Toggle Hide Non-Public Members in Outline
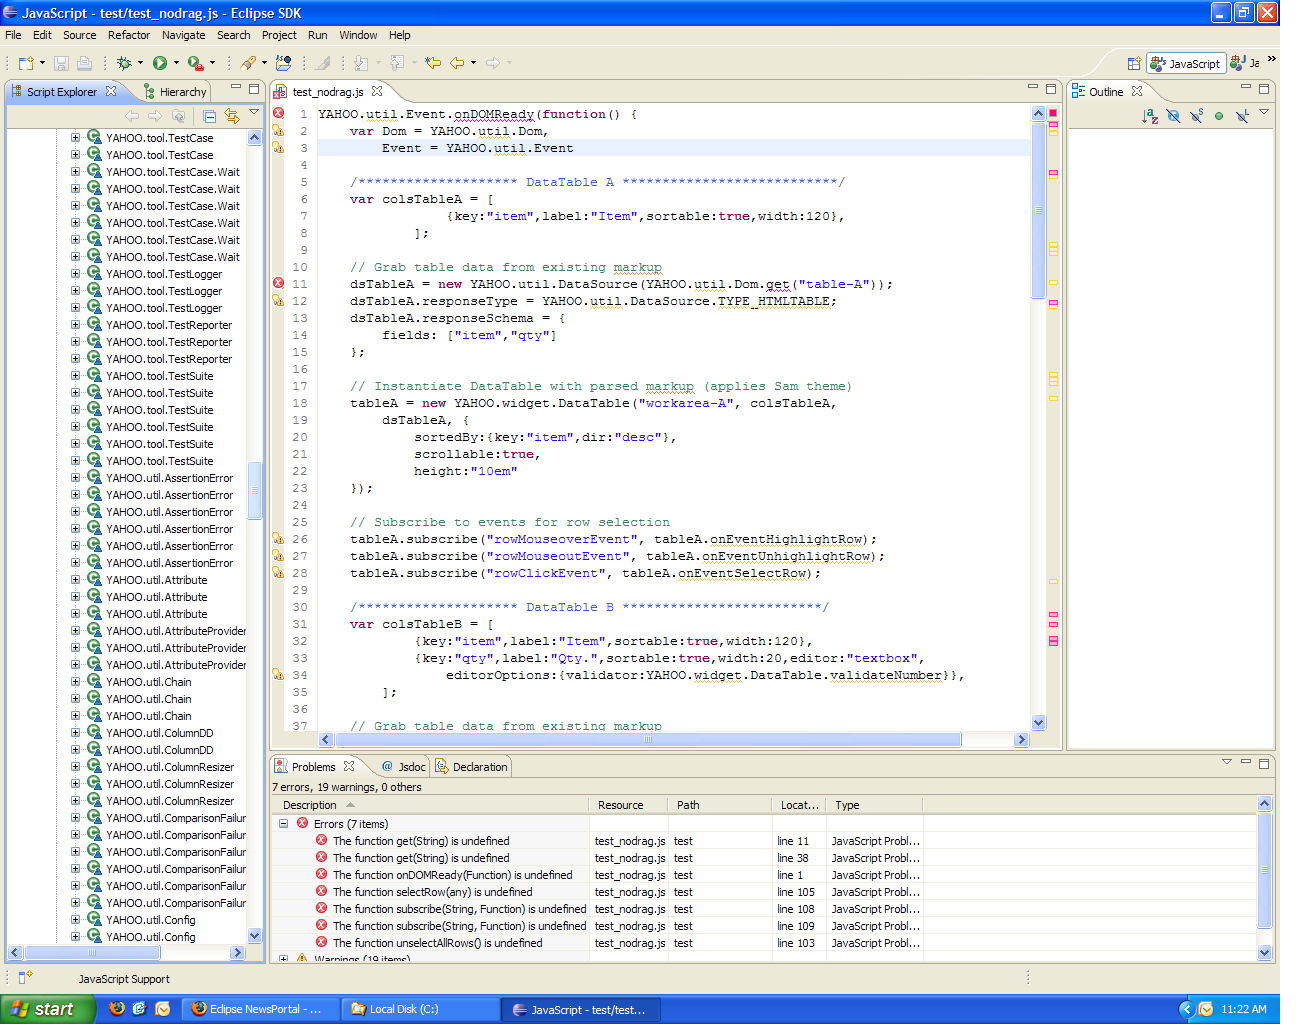 click(1219, 116)
